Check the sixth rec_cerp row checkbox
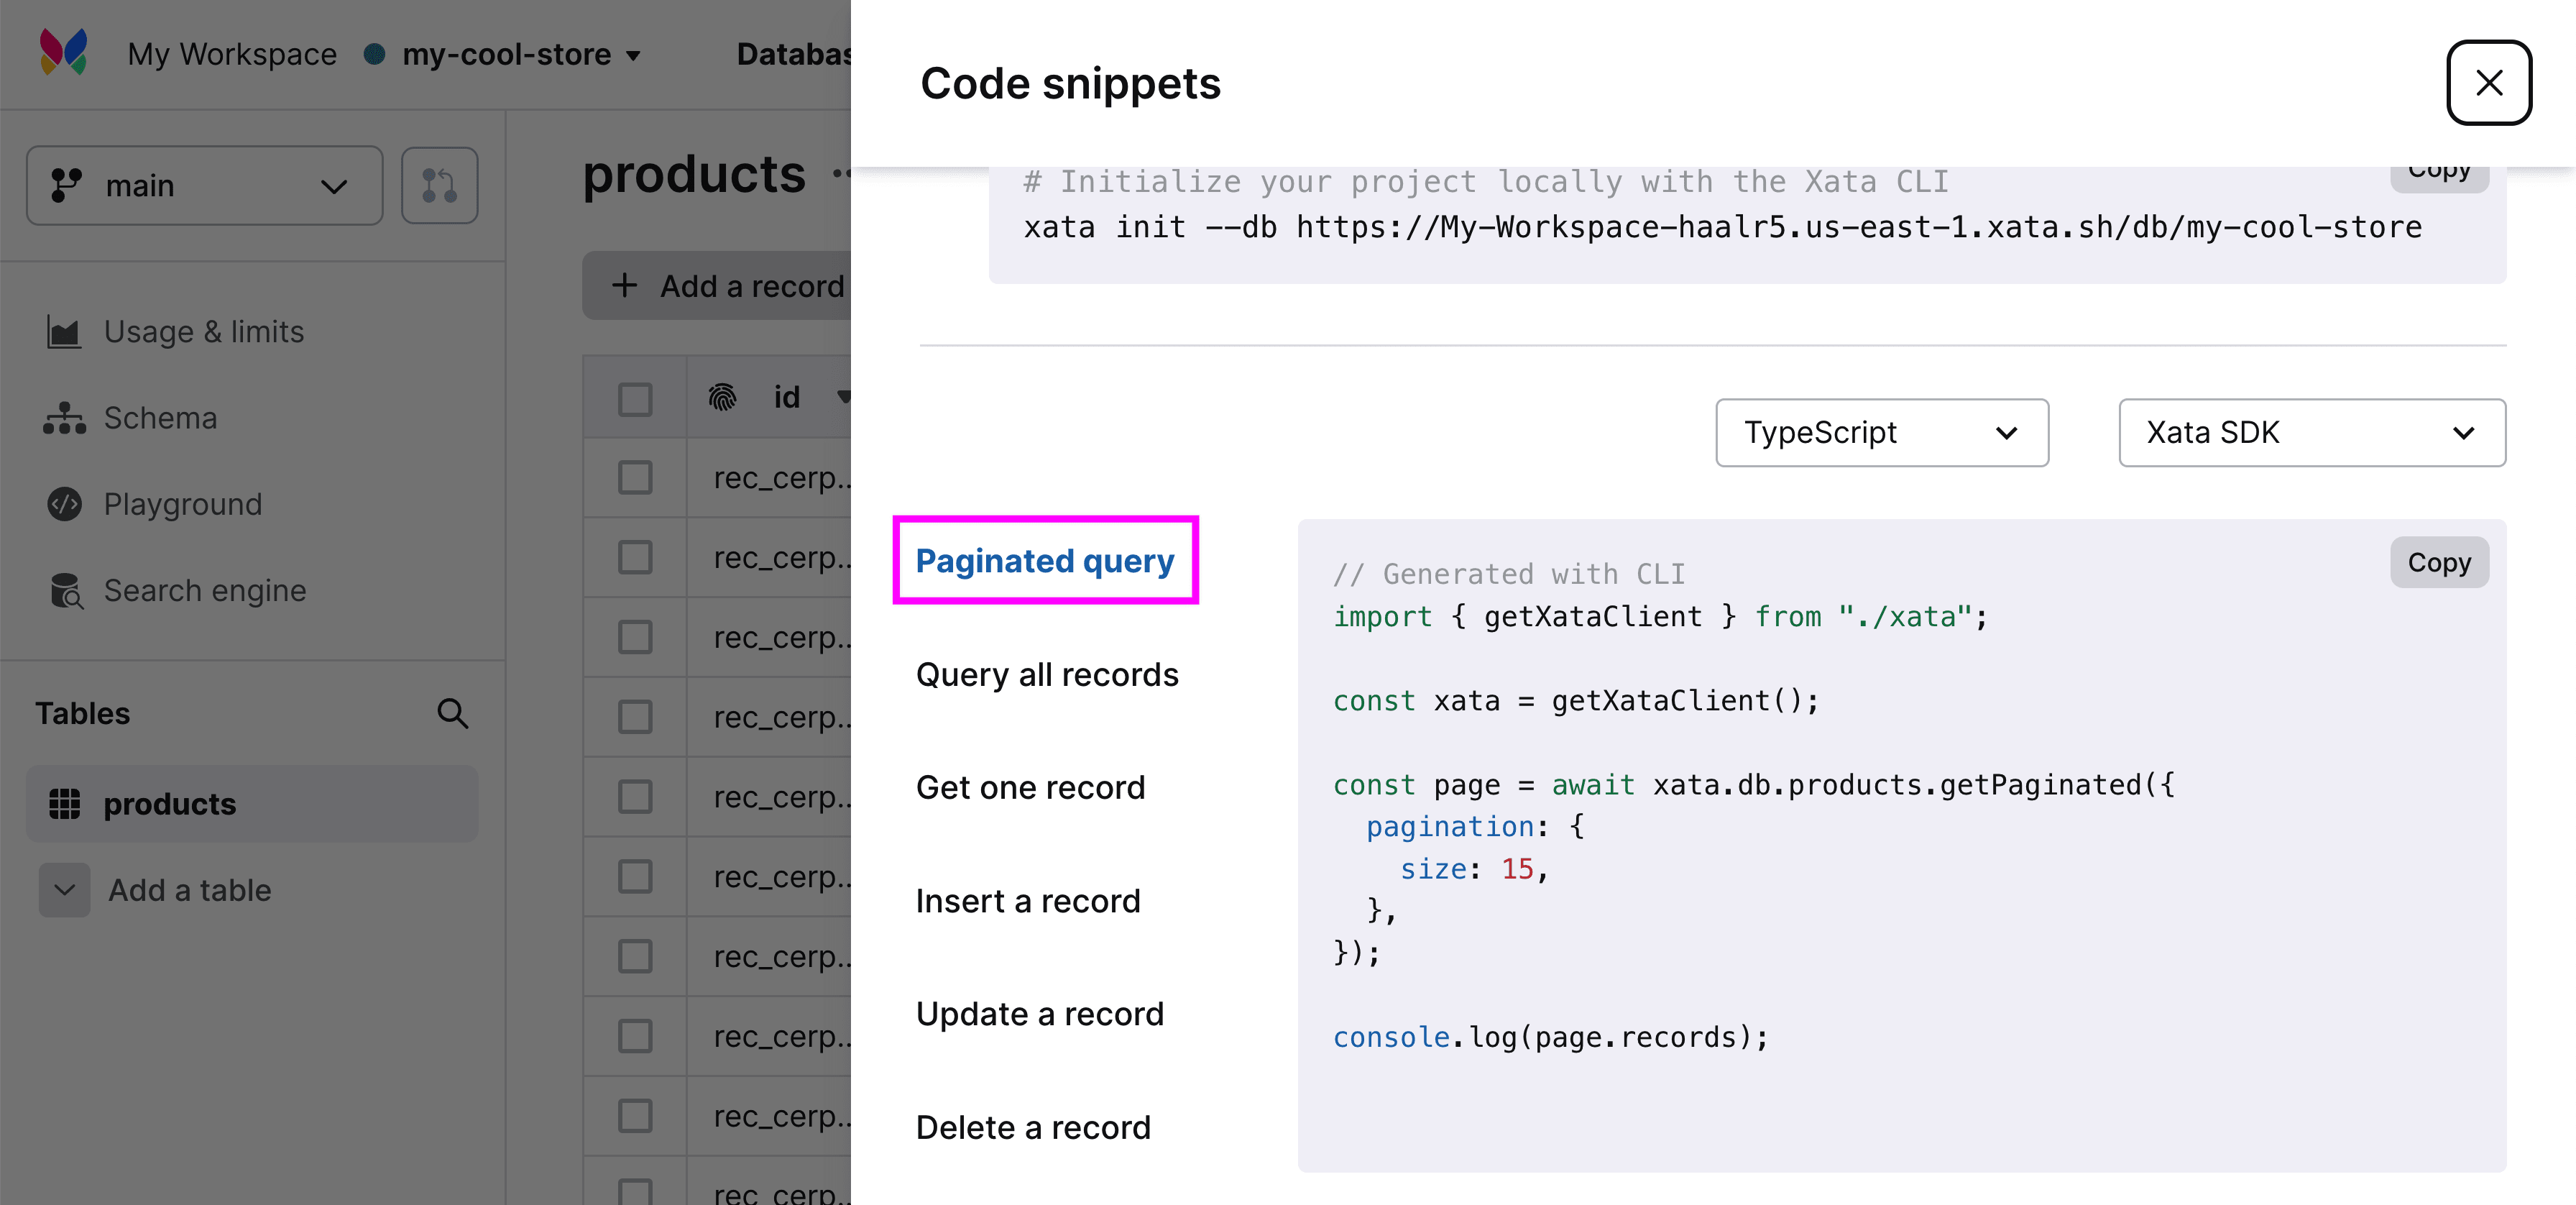This screenshot has width=2576, height=1205. (635, 877)
